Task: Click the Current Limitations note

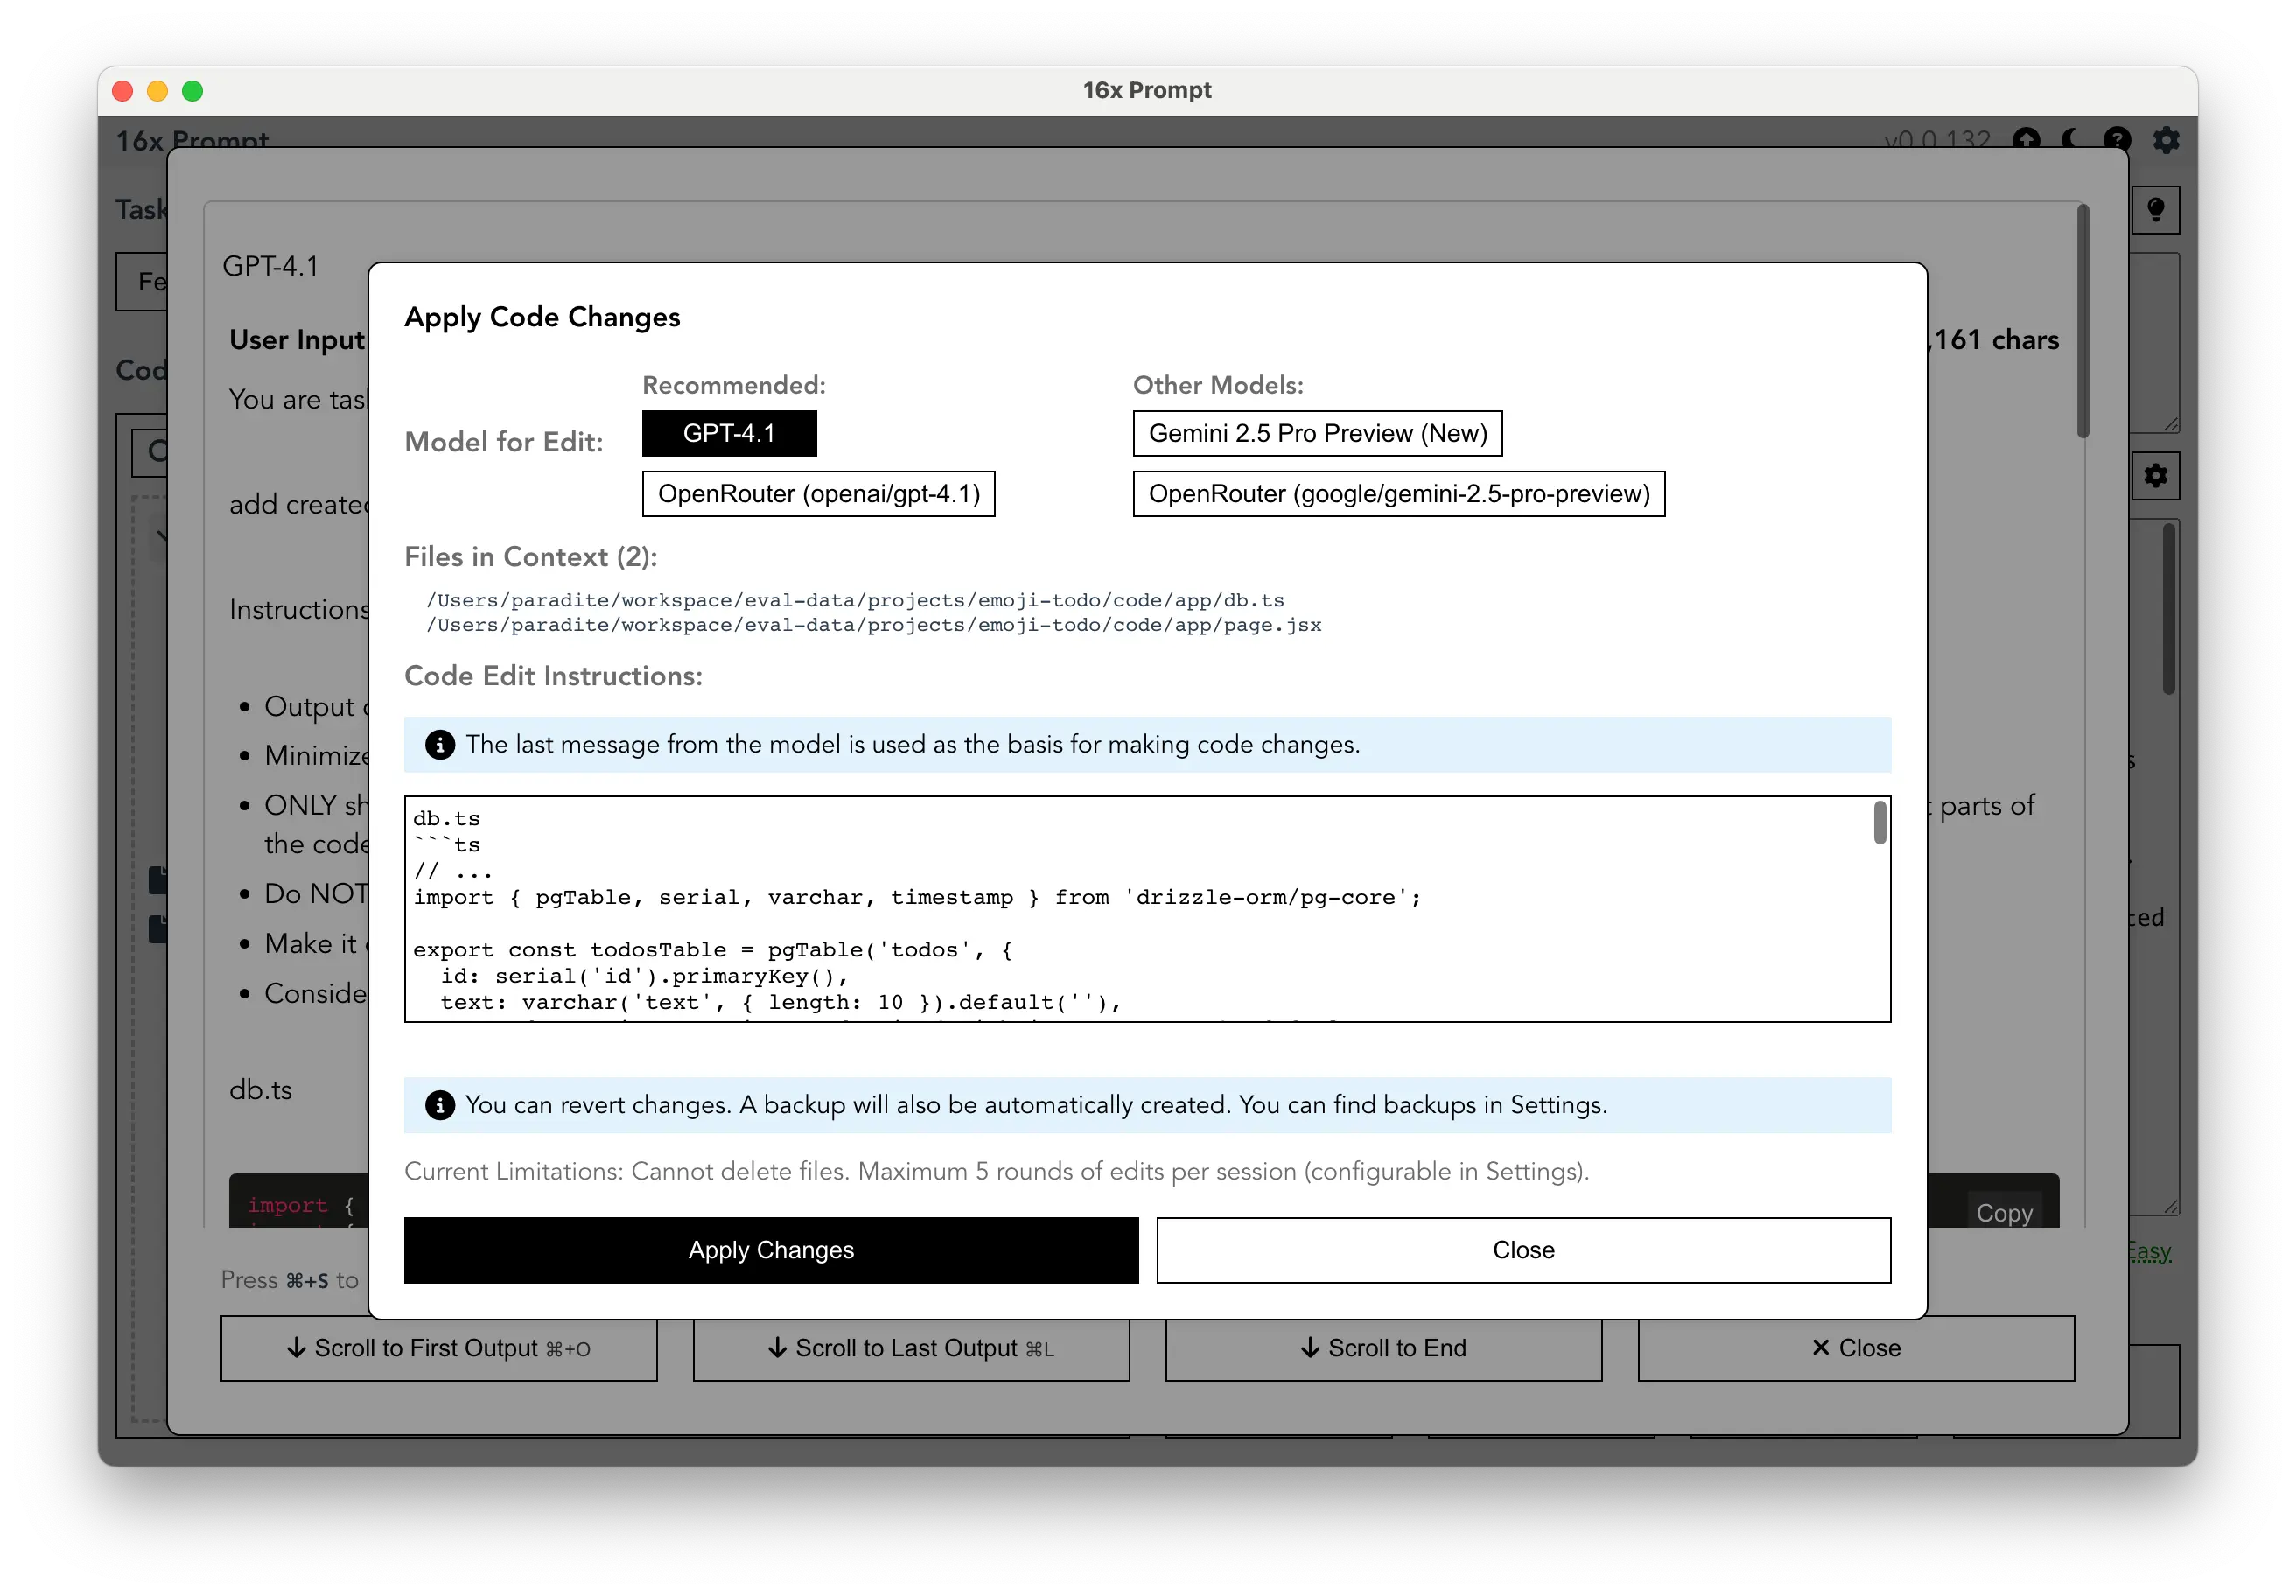Action: pos(996,1171)
